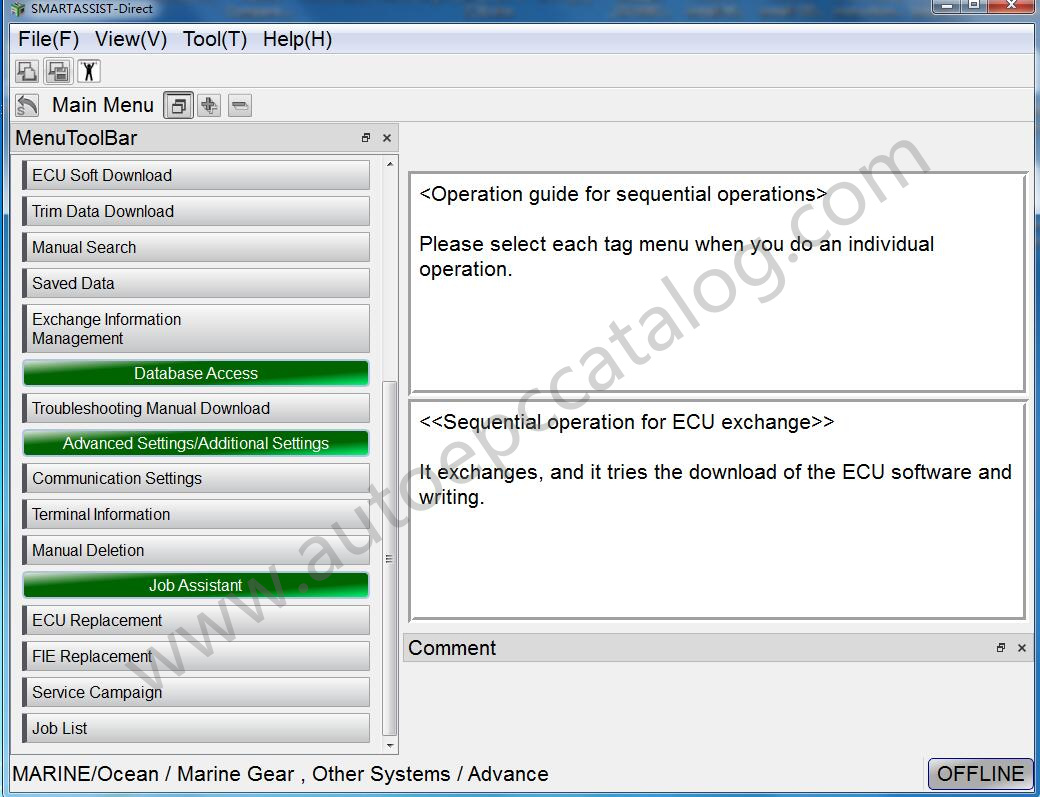Open Manual Search
The image size is (1040, 797).
pyautogui.click(x=196, y=247)
